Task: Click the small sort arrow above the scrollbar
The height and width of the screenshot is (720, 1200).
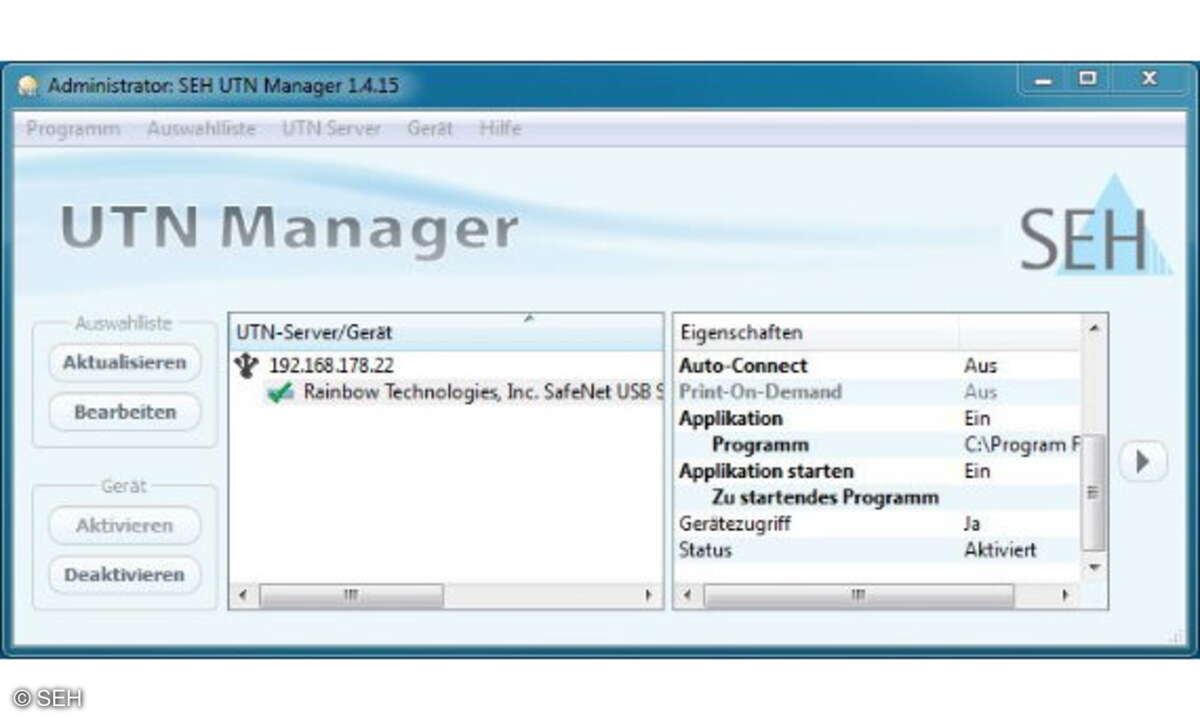Action: point(528,320)
